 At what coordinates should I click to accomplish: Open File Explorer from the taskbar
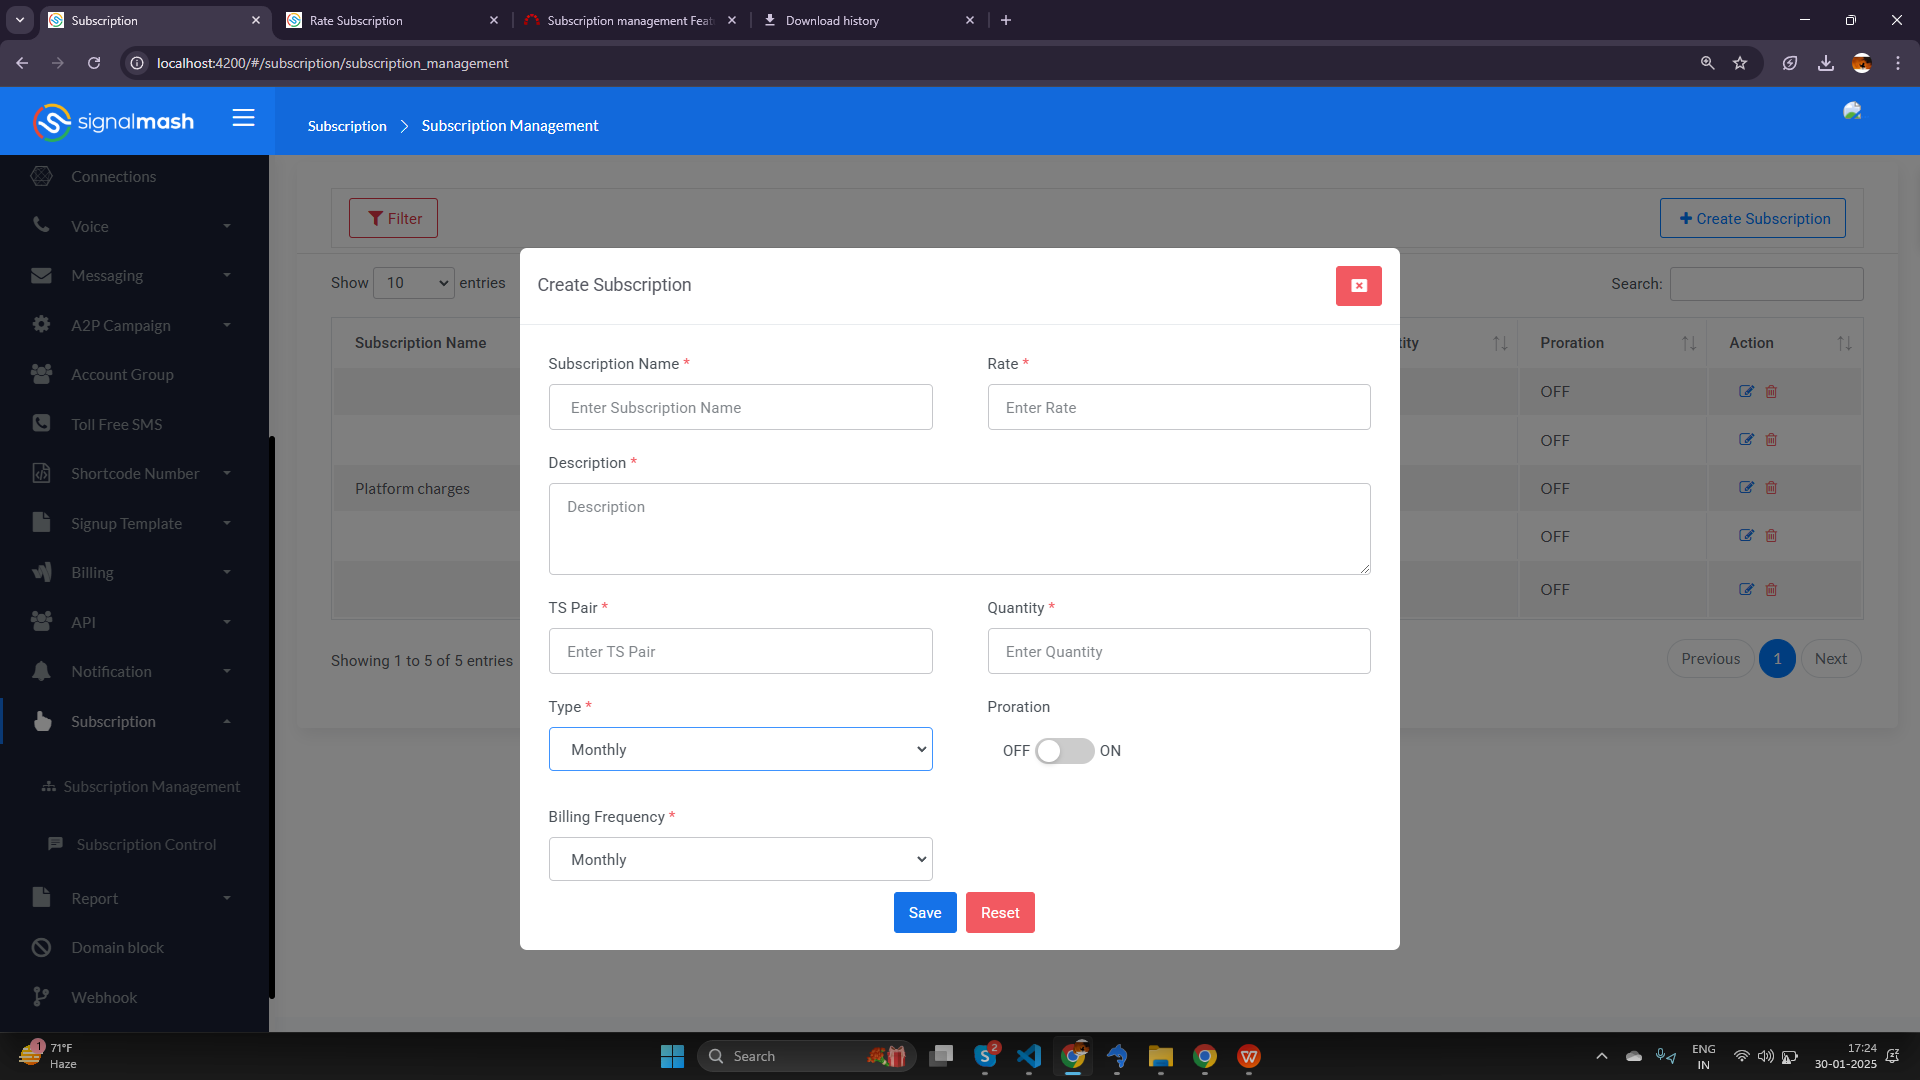tap(1160, 1056)
